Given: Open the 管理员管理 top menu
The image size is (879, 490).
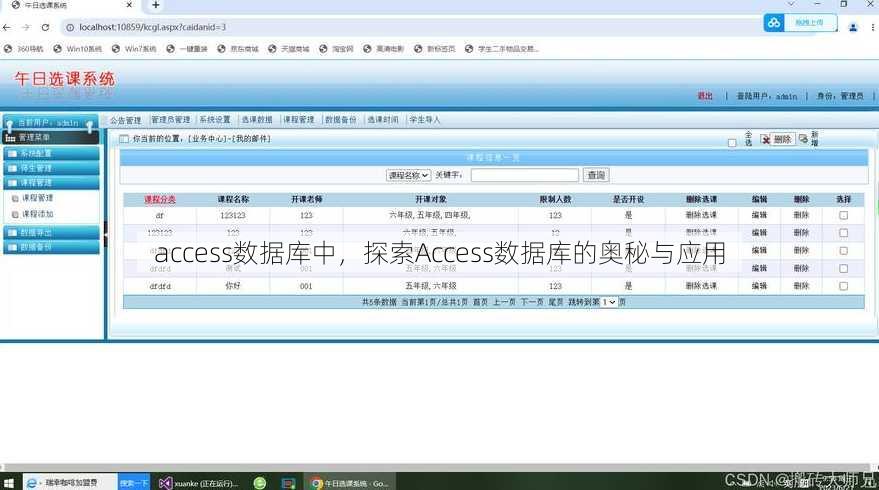Looking at the screenshot, I should (x=170, y=120).
